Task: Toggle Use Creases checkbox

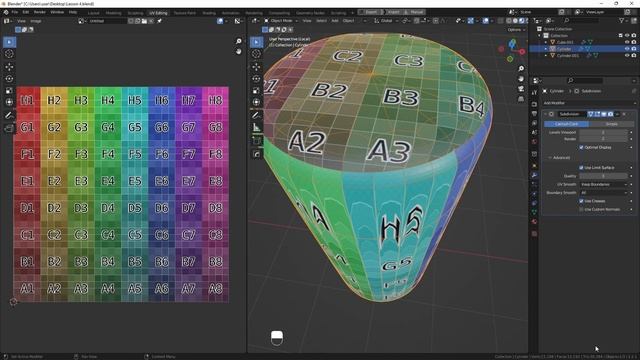Action: coord(581,201)
